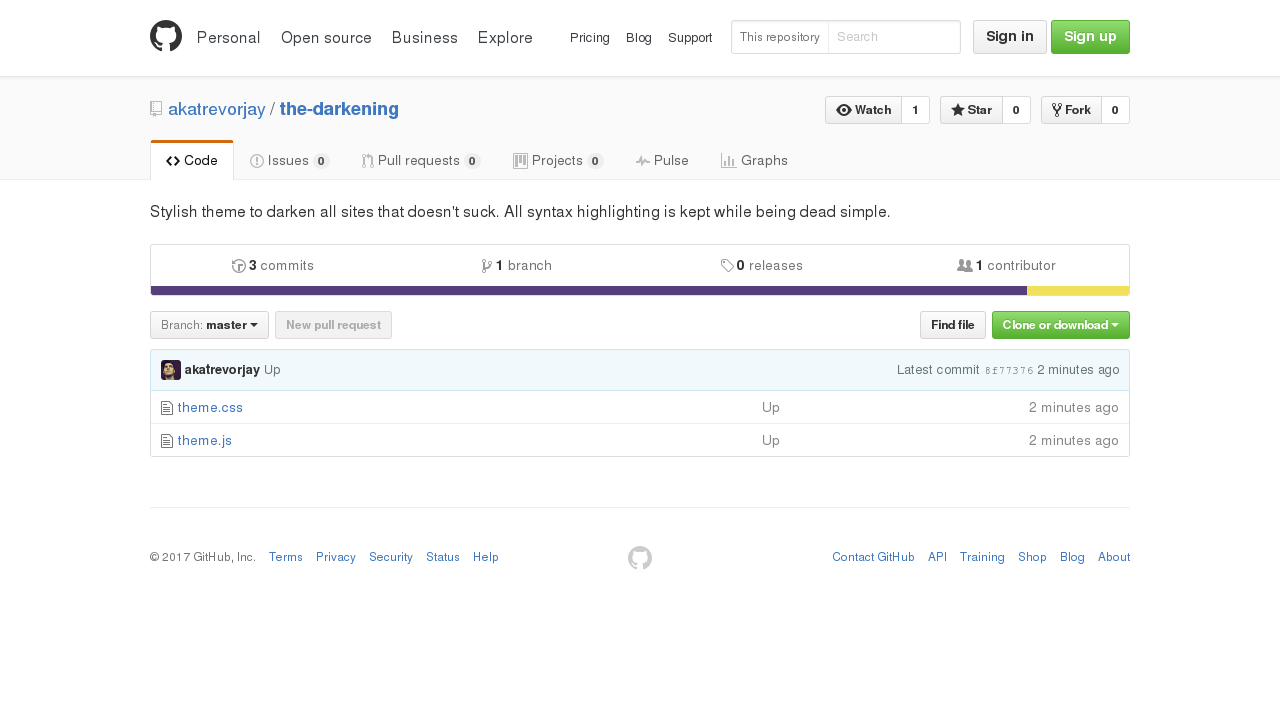Click the This repository search scope label
This screenshot has width=1280, height=720.
point(780,37)
